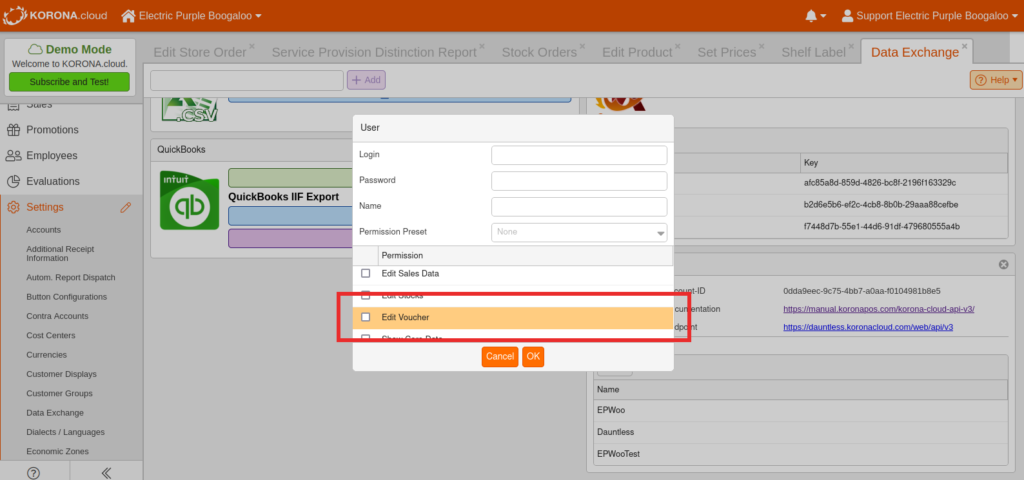Screen dimensions: 1024x480
Task: Open Dialects / Languages settings
Action: pyautogui.click(x=65, y=432)
